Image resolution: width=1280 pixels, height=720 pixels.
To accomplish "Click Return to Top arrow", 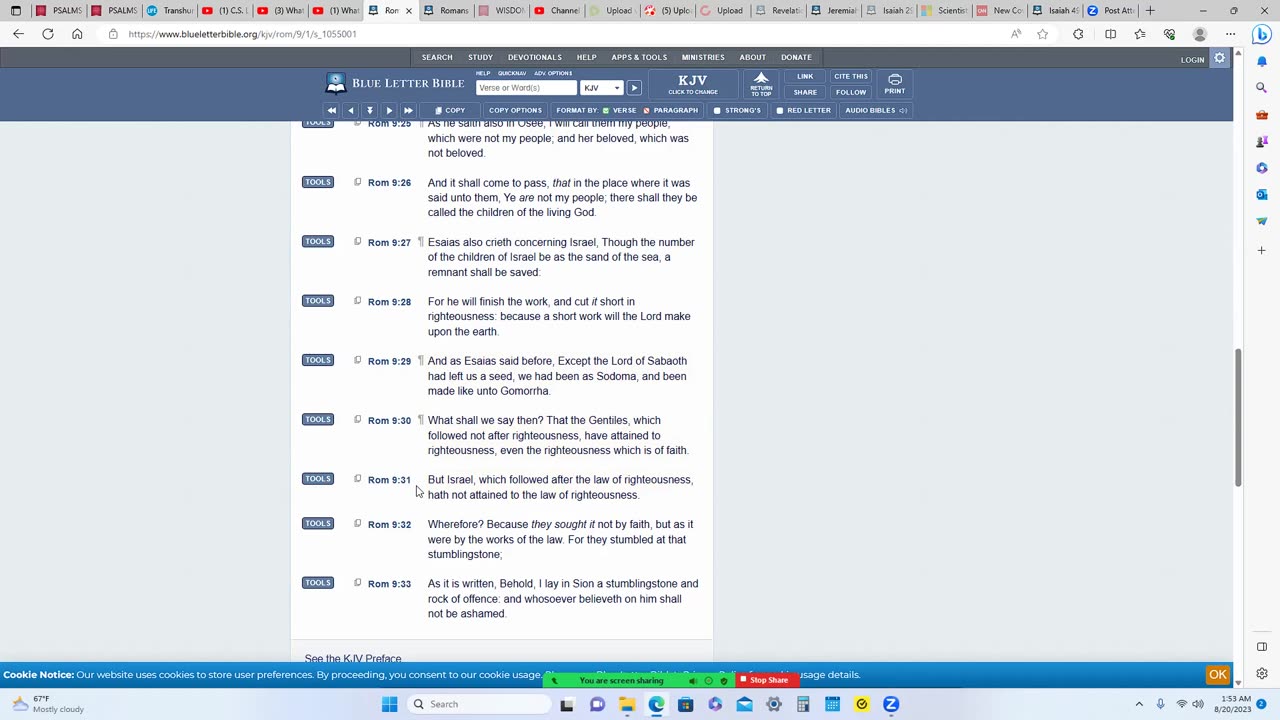I will [761, 83].
